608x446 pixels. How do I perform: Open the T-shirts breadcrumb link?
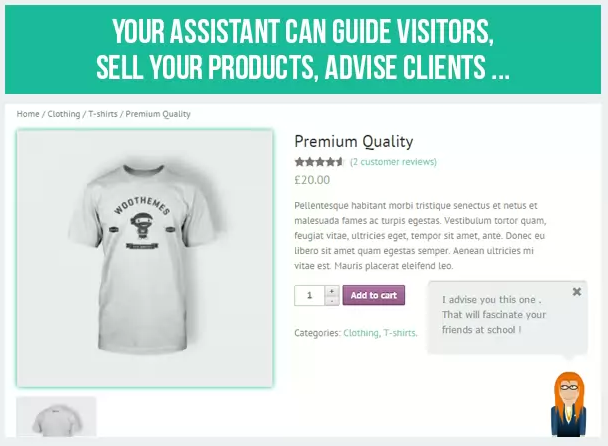pyautogui.click(x=103, y=114)
